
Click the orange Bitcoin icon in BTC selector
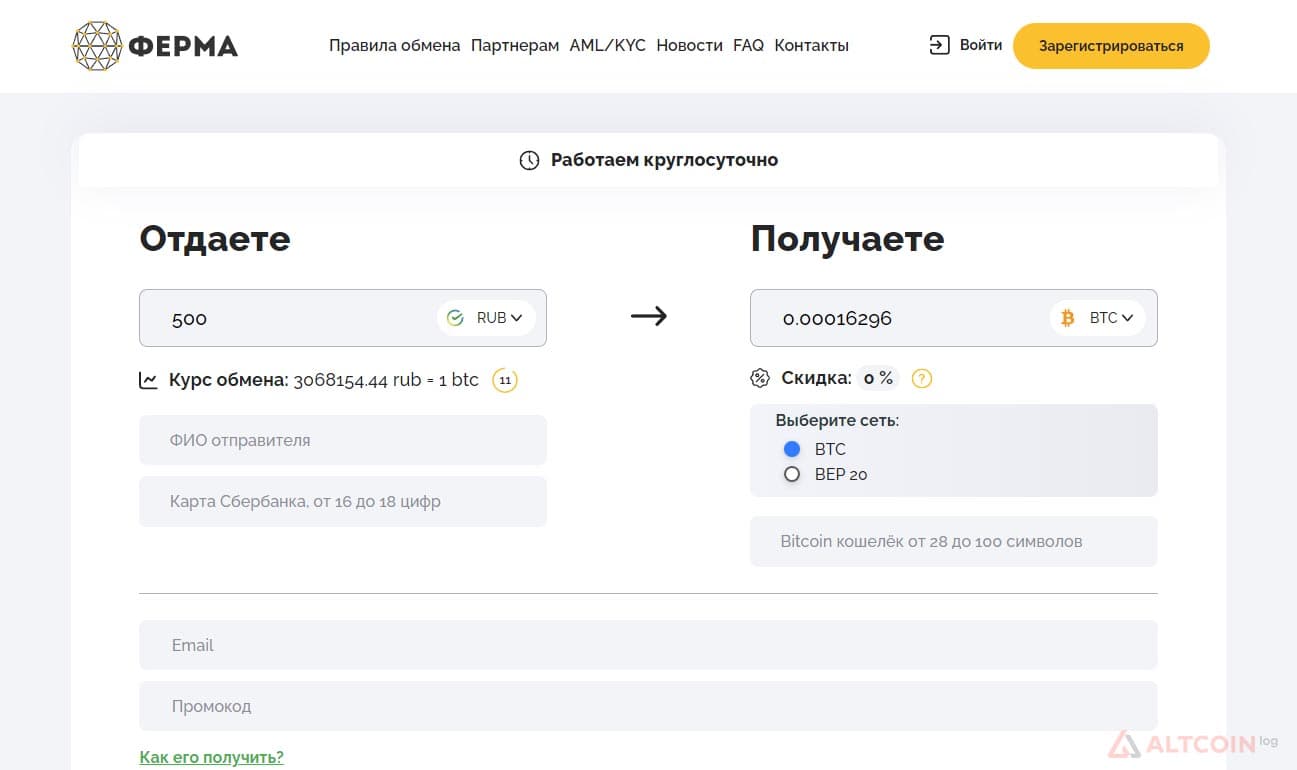(1068, 318)
